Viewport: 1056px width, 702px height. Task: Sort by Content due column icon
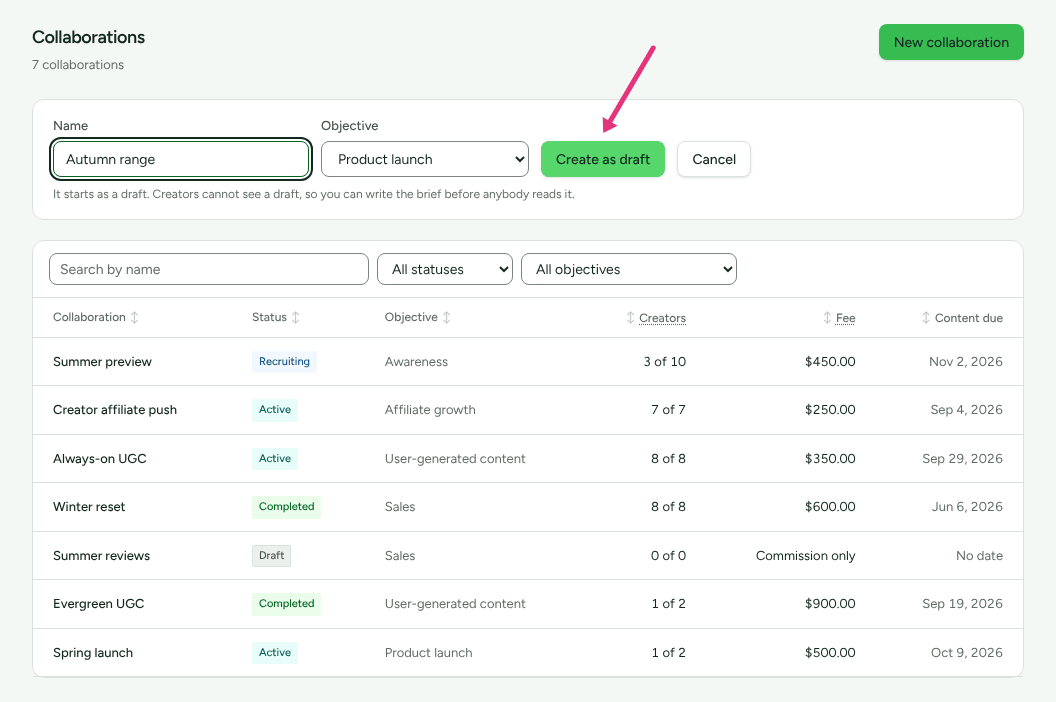point(926,317)
